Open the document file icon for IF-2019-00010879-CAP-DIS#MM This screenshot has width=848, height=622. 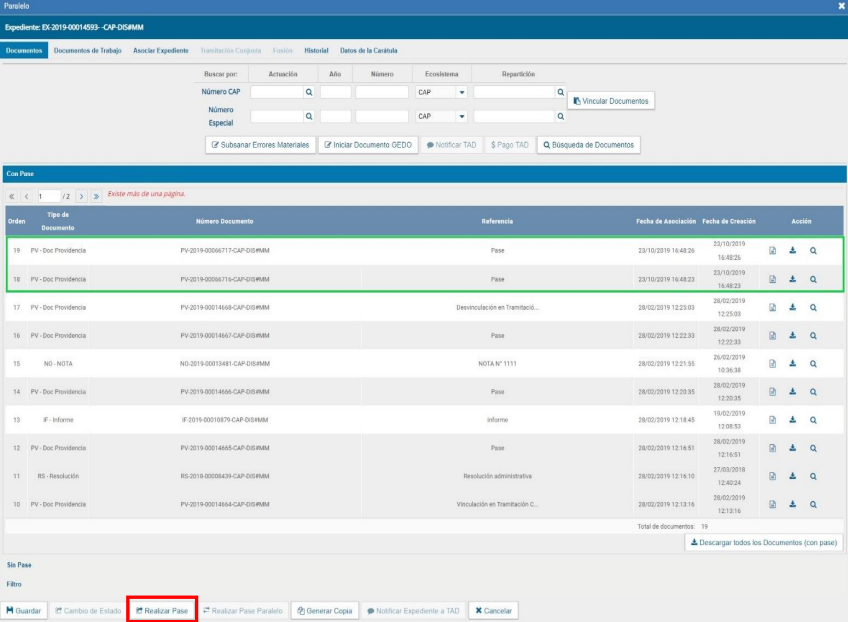tap(772, 420)
